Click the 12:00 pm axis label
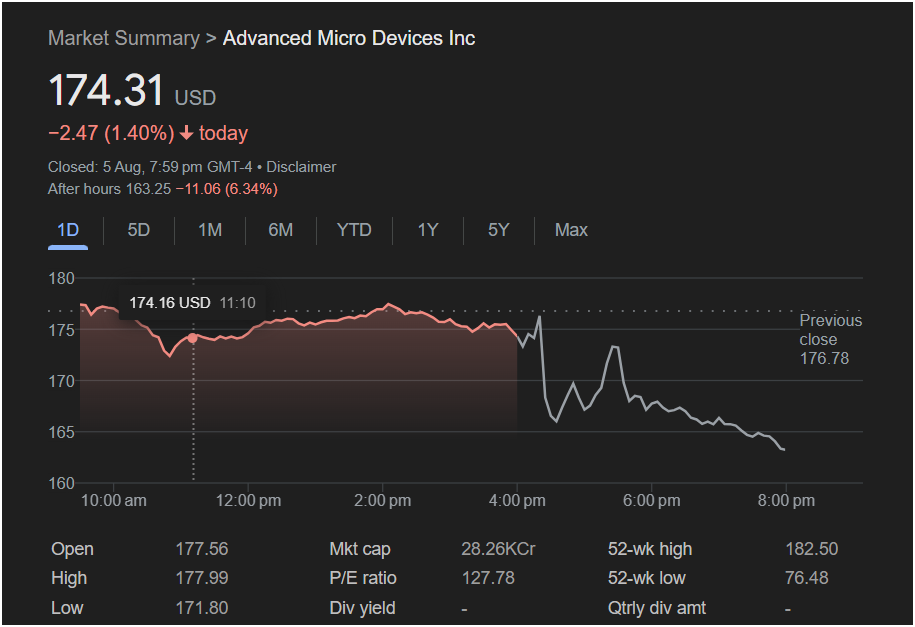 coord(249,501)
